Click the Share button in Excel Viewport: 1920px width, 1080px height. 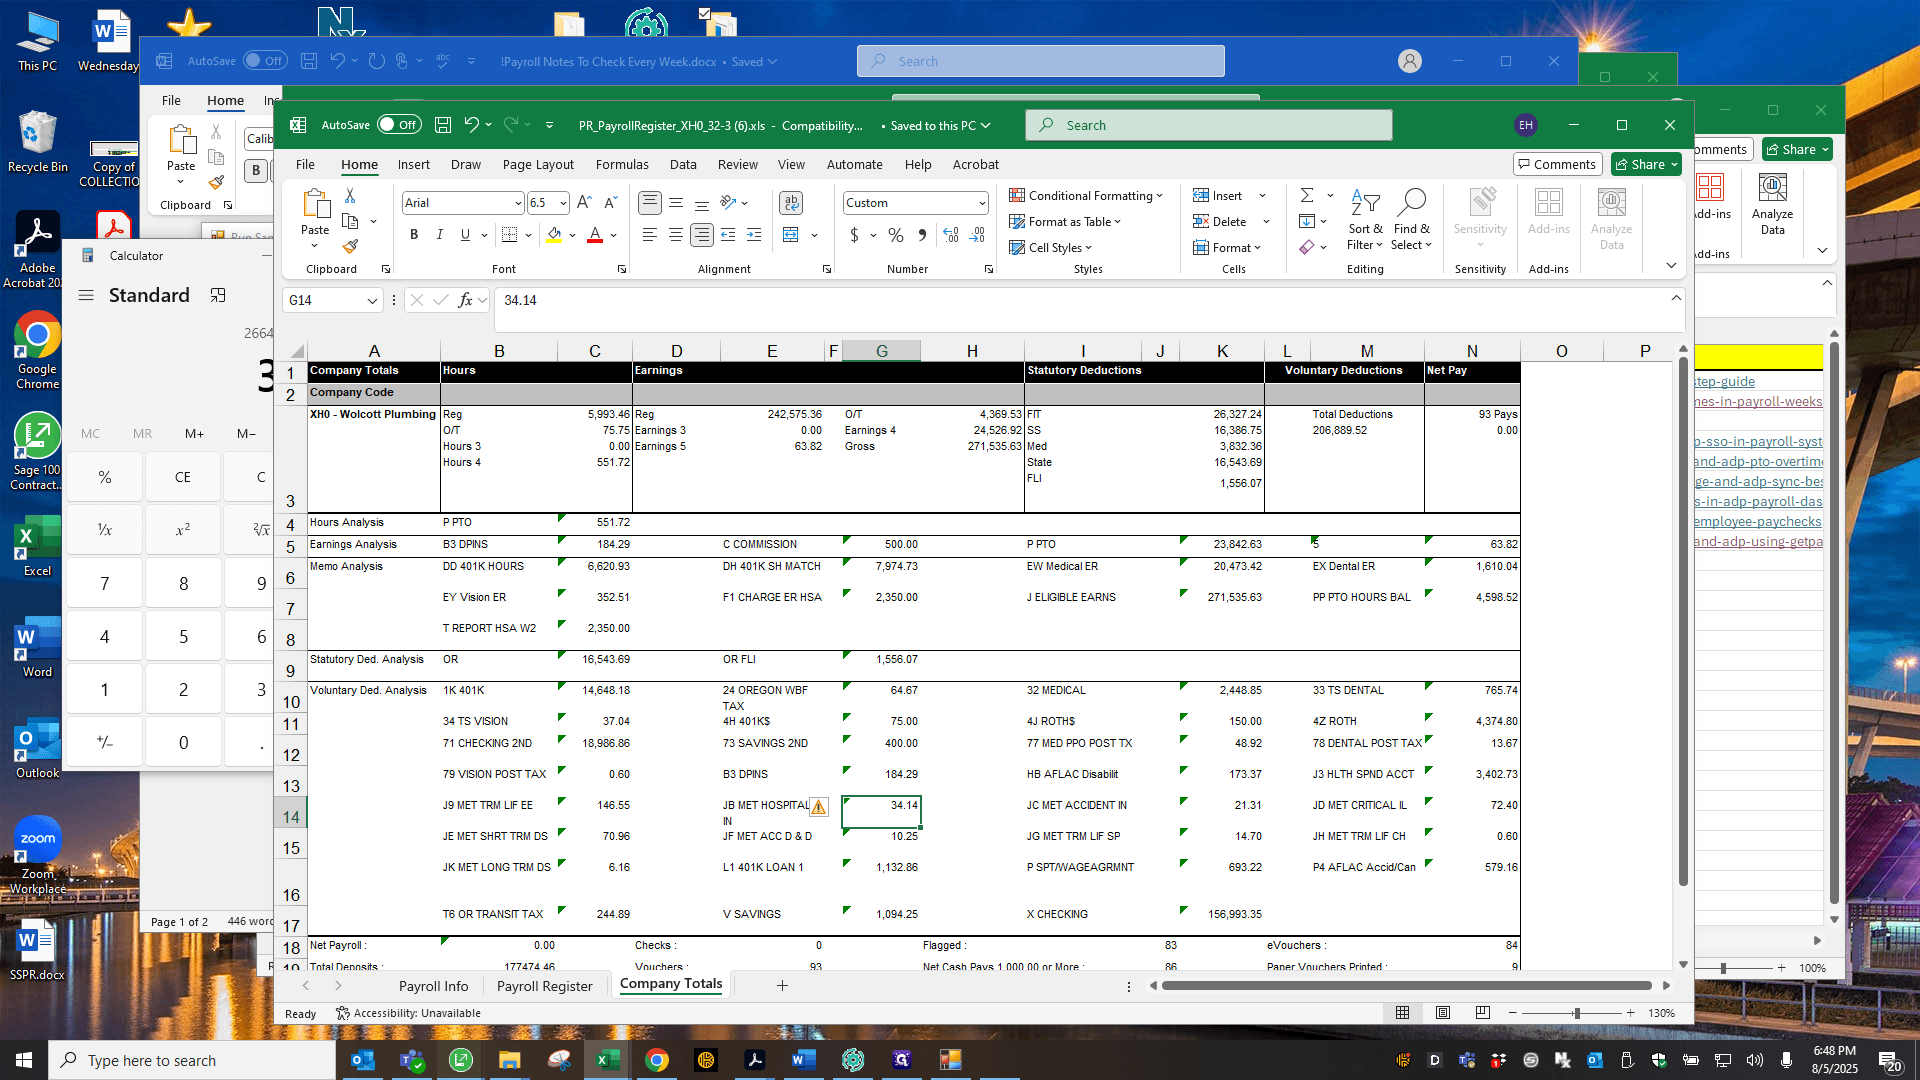[x=1646, y=165]
